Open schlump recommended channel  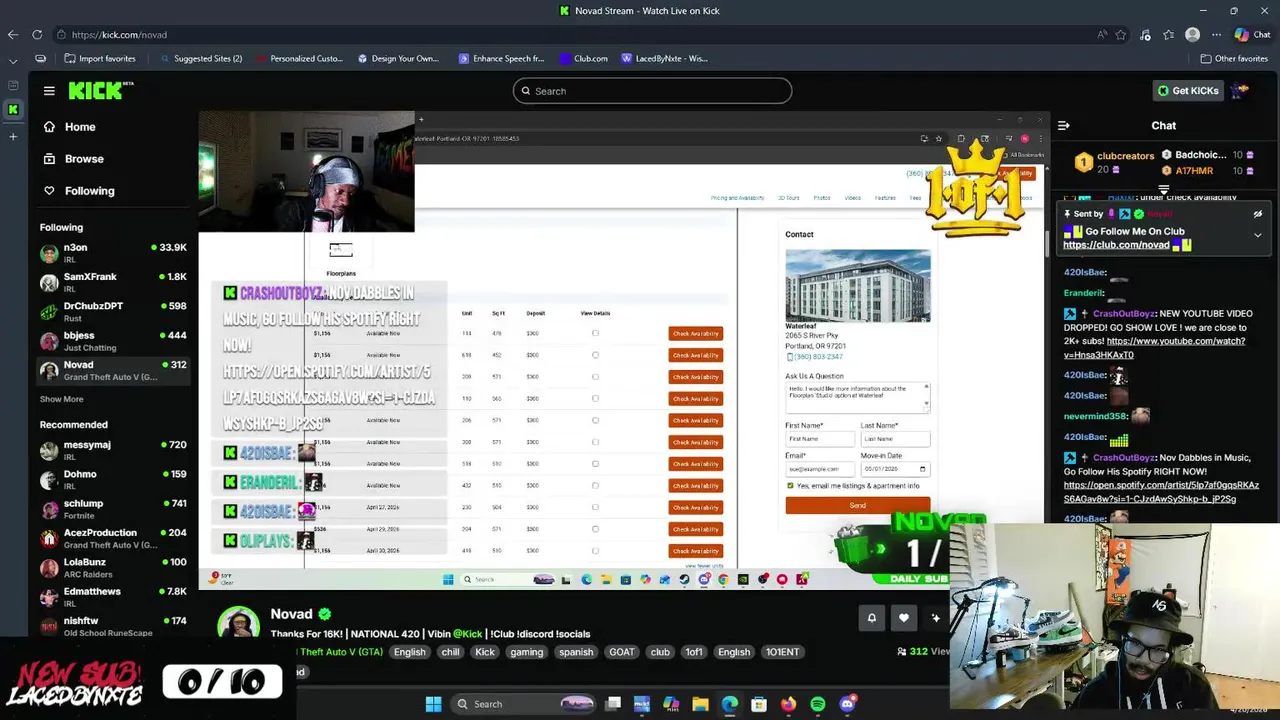[112, 509]
